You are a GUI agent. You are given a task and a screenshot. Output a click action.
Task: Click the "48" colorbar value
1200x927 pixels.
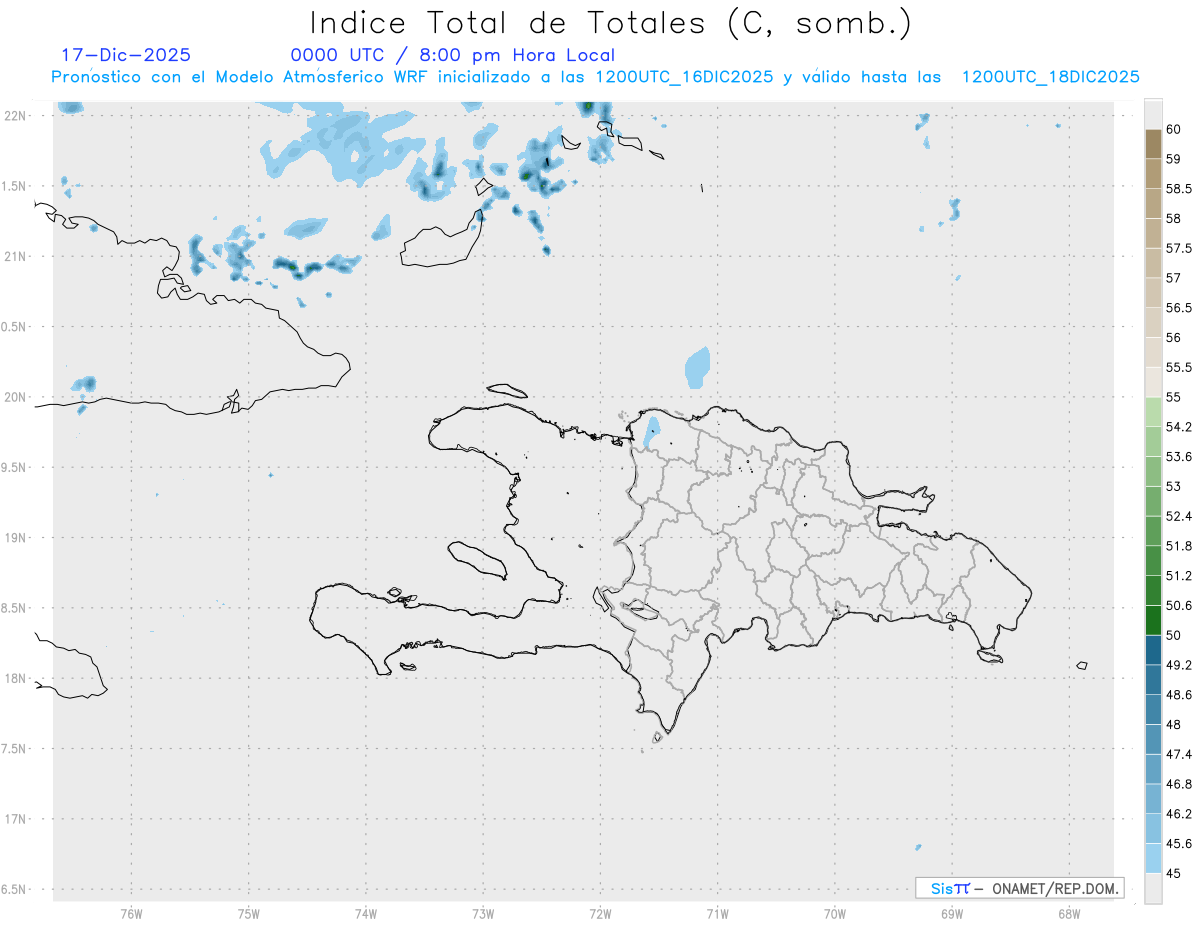point(1173,725)
